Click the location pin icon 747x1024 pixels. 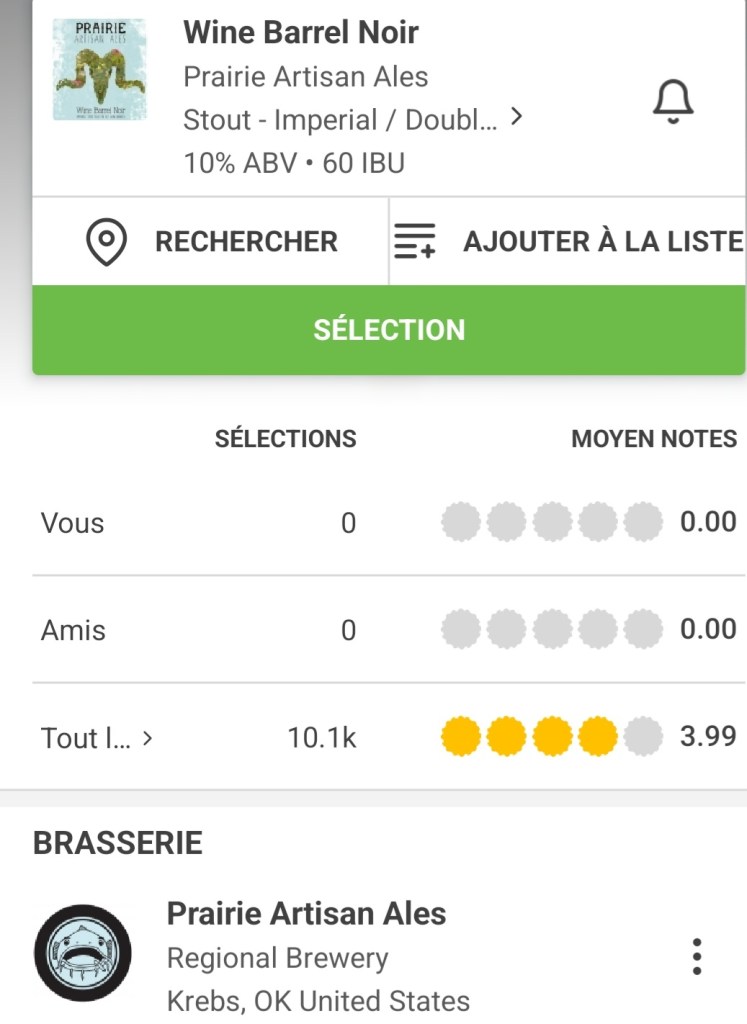(106, 242)
